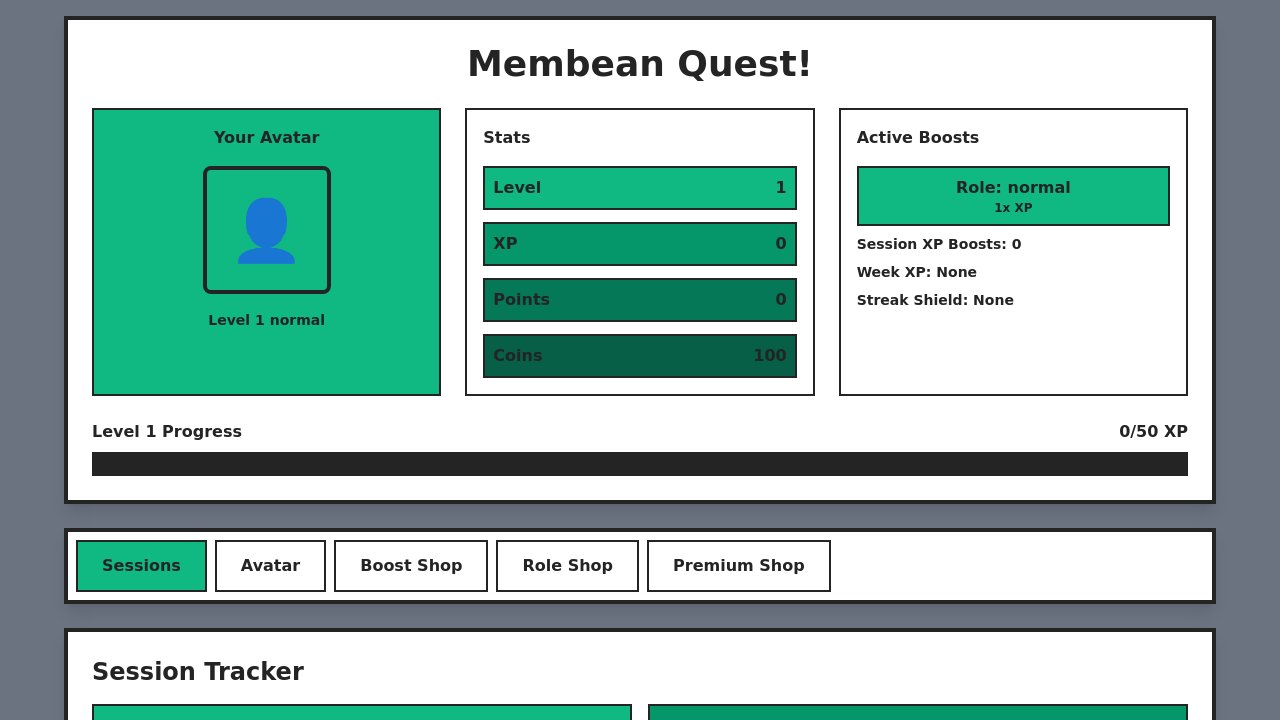Click the Membean Quest! title
Viewport: 1280px width, 720px height.
pyautogui.click(x=640, y=64)
